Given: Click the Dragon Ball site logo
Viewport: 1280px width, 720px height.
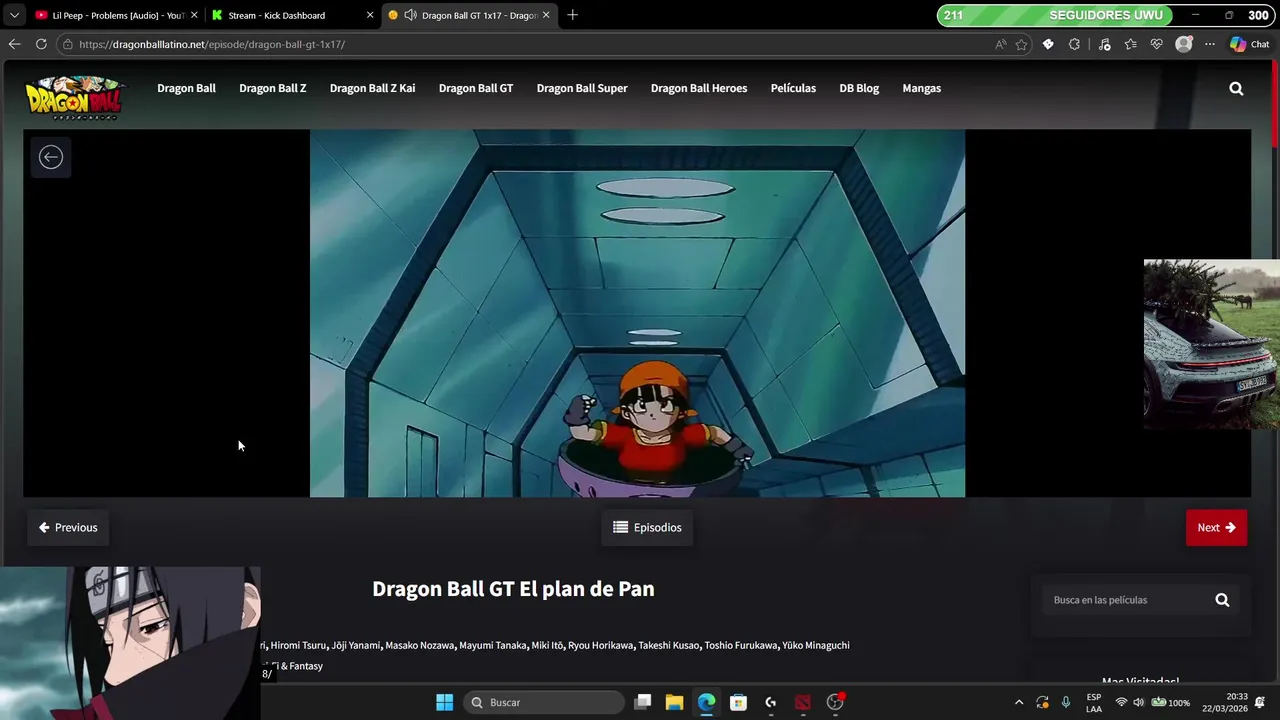Looking at the screenshot, I should click(75, 98).
